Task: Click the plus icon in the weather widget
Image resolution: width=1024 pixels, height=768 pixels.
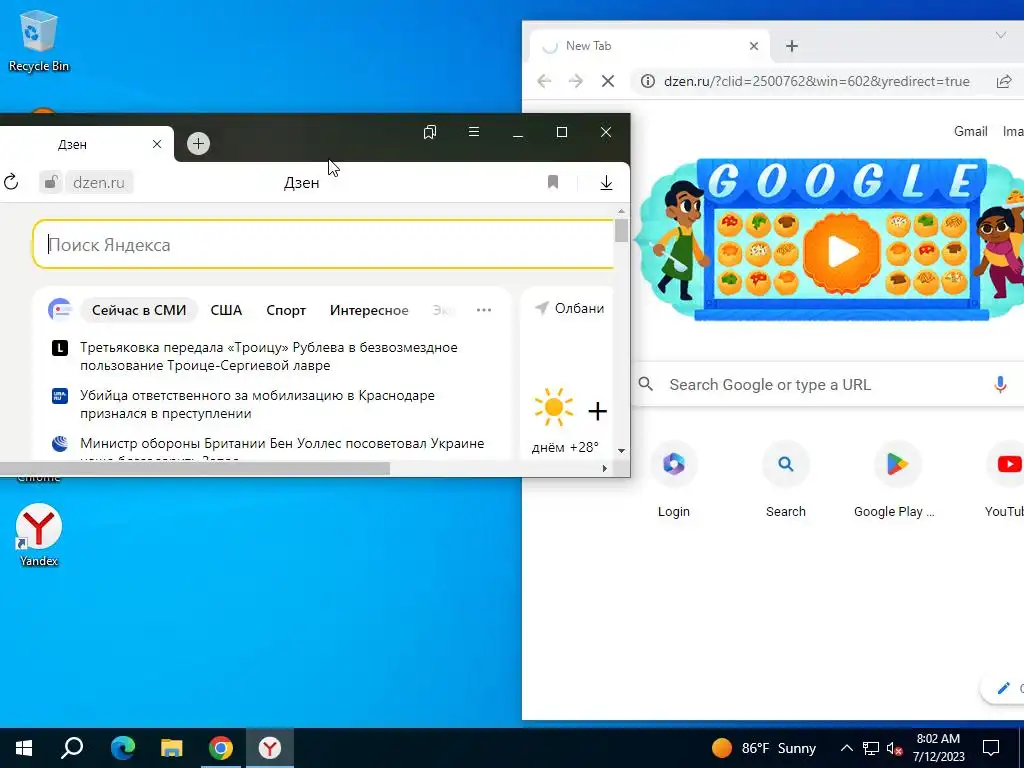Action: [598, 411]
